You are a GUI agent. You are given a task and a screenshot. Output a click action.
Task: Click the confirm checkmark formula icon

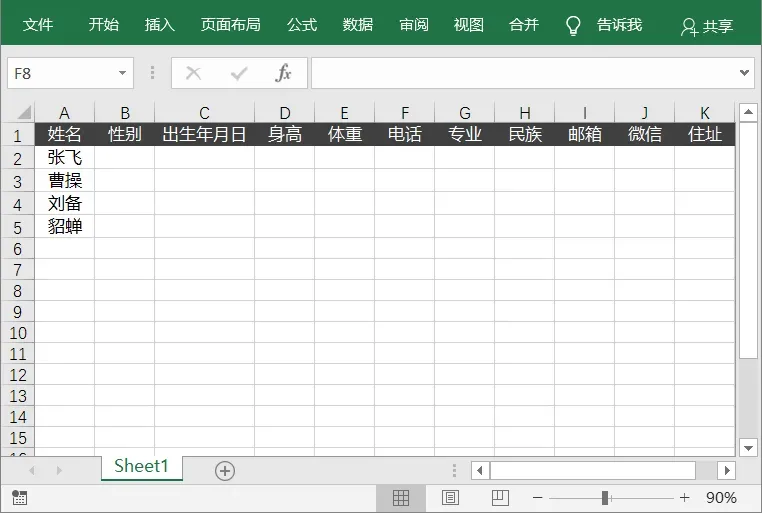(239, 73)
